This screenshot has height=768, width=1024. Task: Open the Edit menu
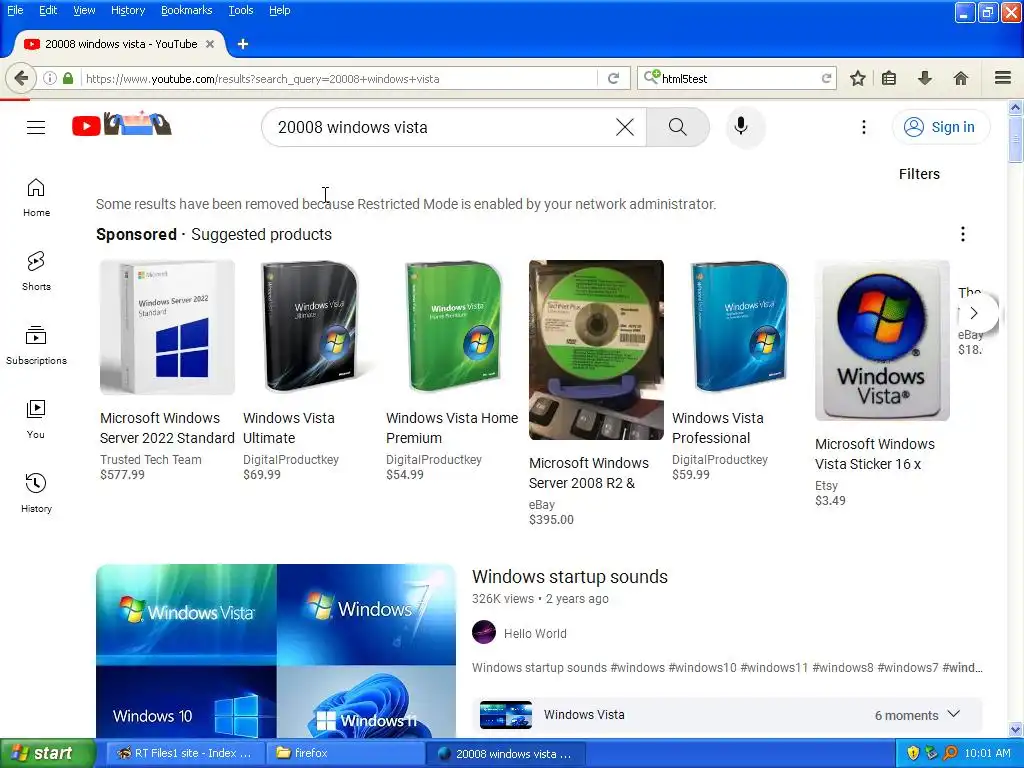click(48, 10)
